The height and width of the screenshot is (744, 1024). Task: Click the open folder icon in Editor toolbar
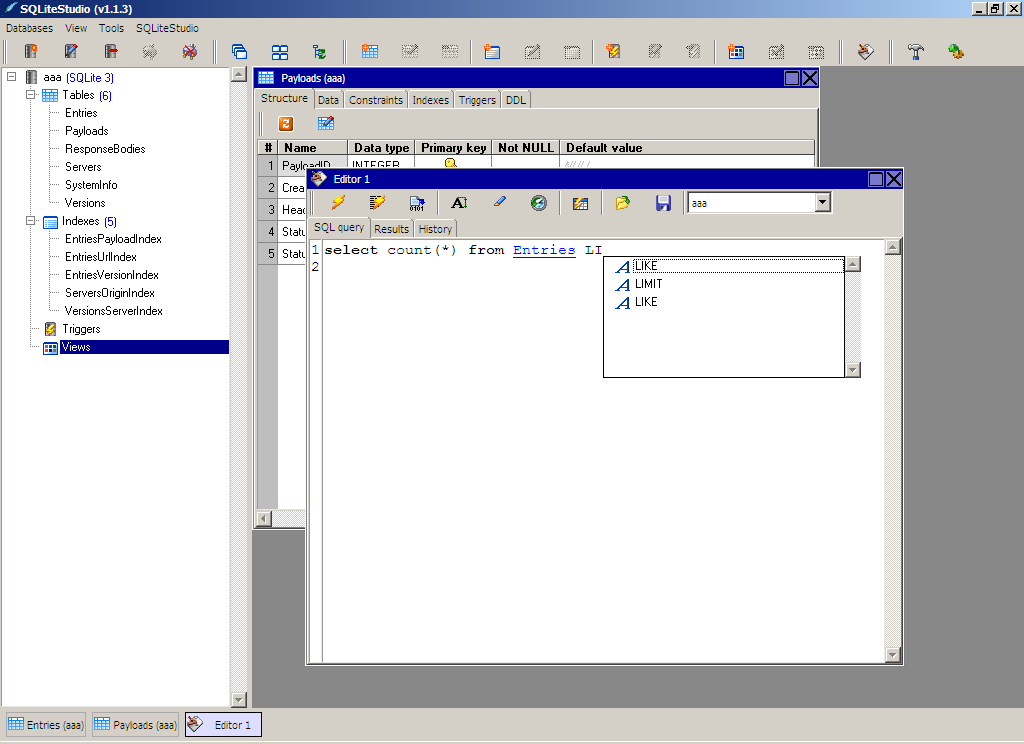(622, 203)
